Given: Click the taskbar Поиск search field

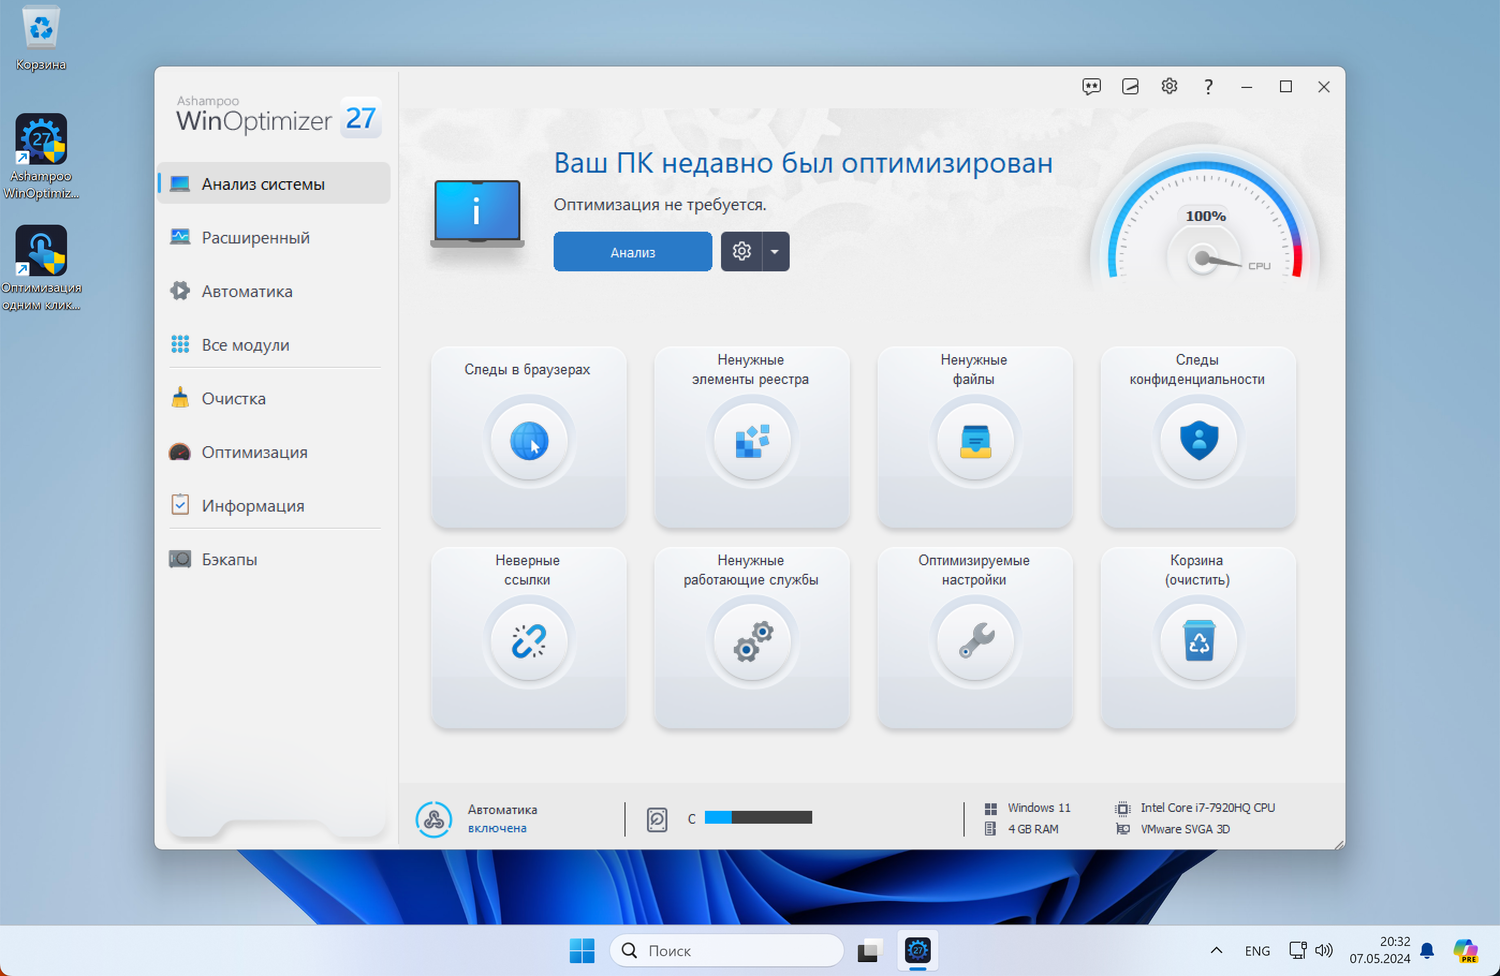Looking at the screenshot, I should pos(727,950).
